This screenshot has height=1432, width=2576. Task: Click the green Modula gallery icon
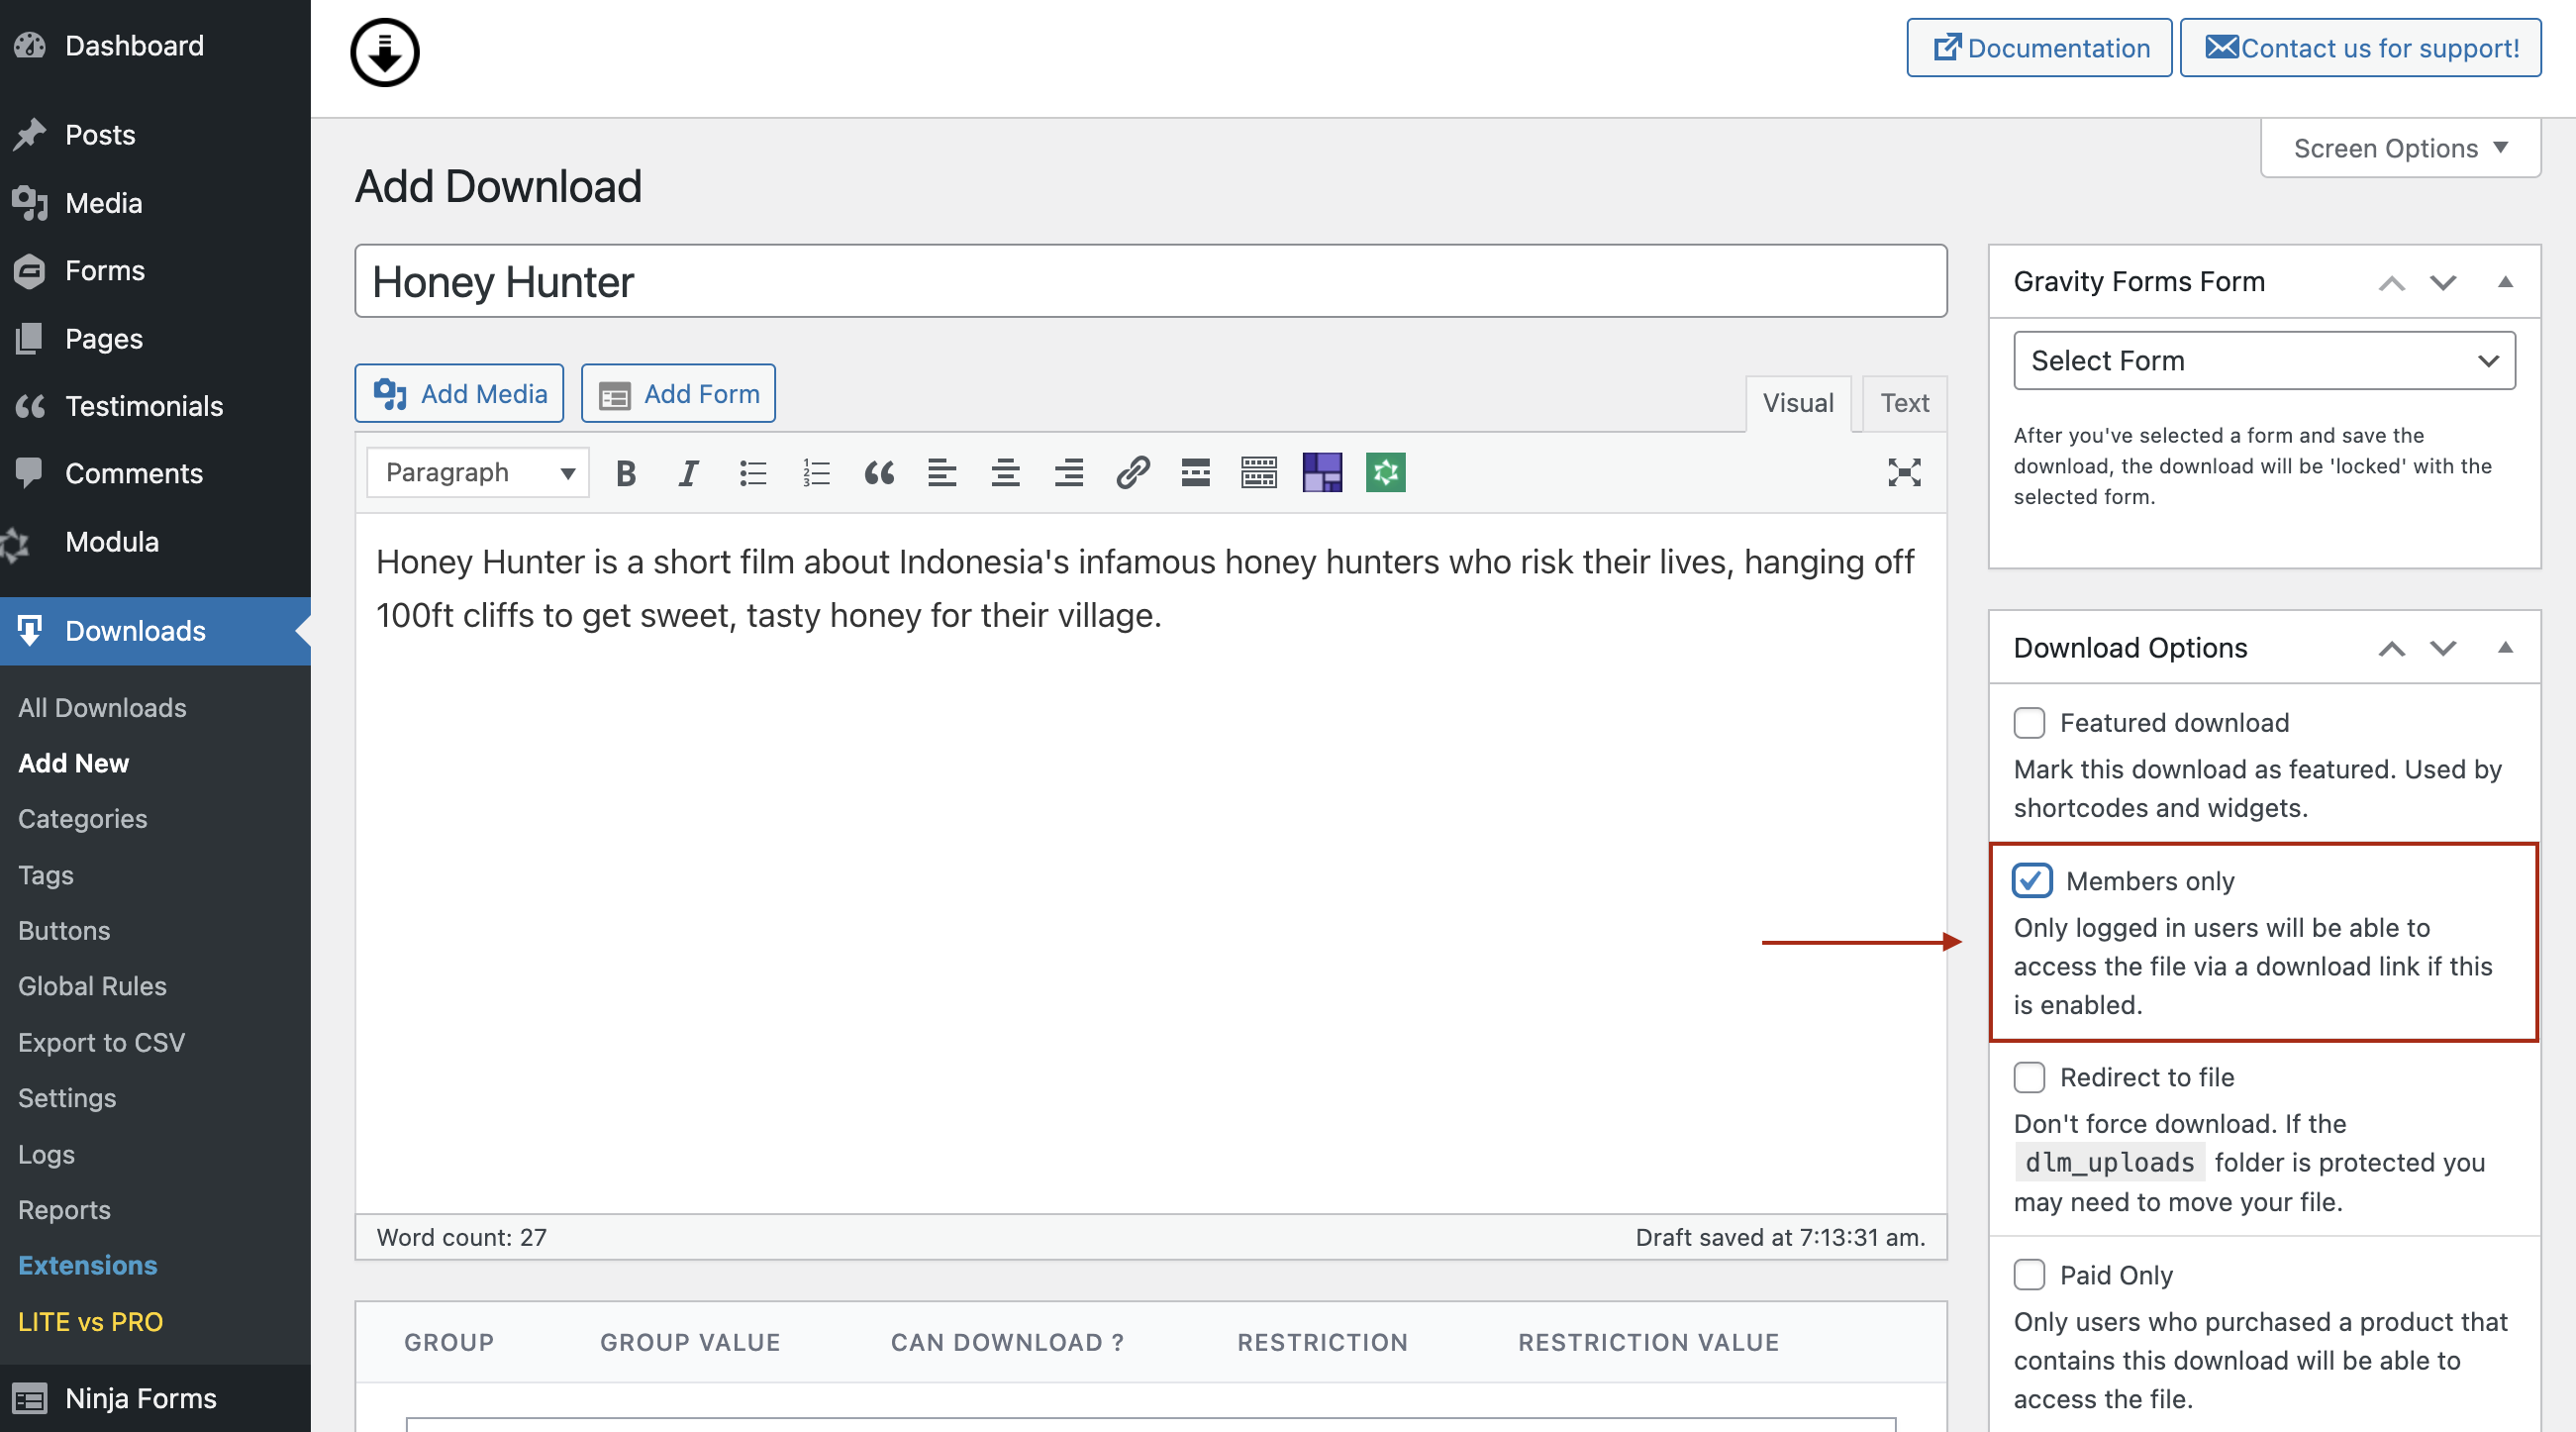click(1386, 472)
